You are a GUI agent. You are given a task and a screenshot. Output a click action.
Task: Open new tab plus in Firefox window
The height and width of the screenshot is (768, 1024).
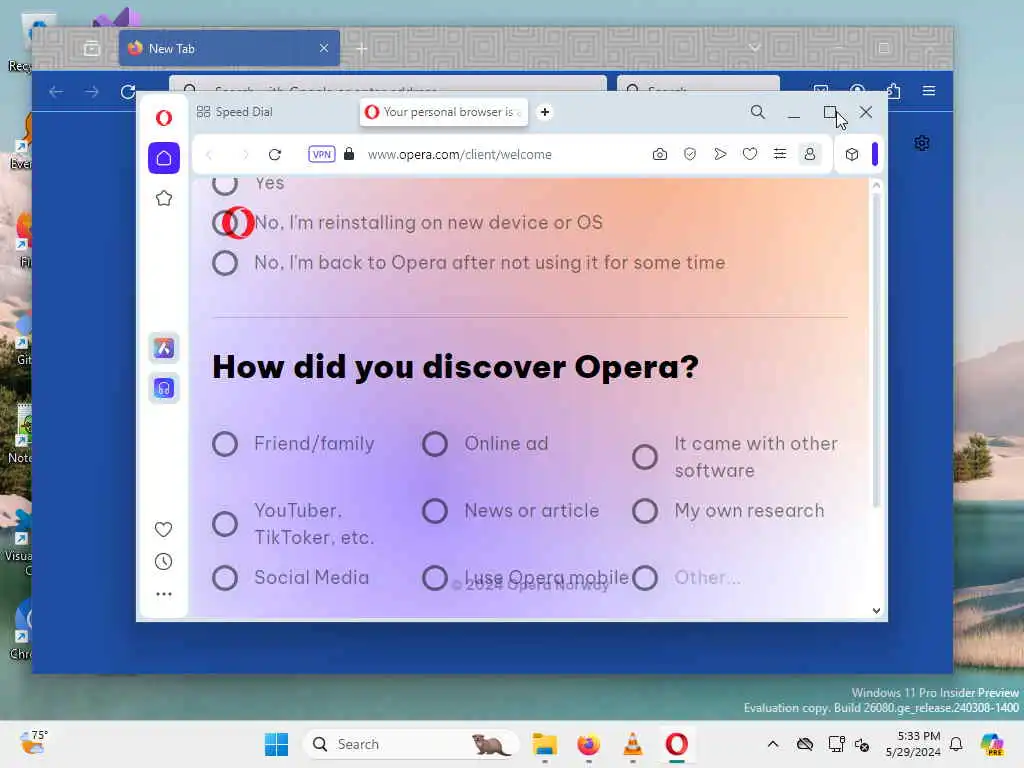coord(362,48)
